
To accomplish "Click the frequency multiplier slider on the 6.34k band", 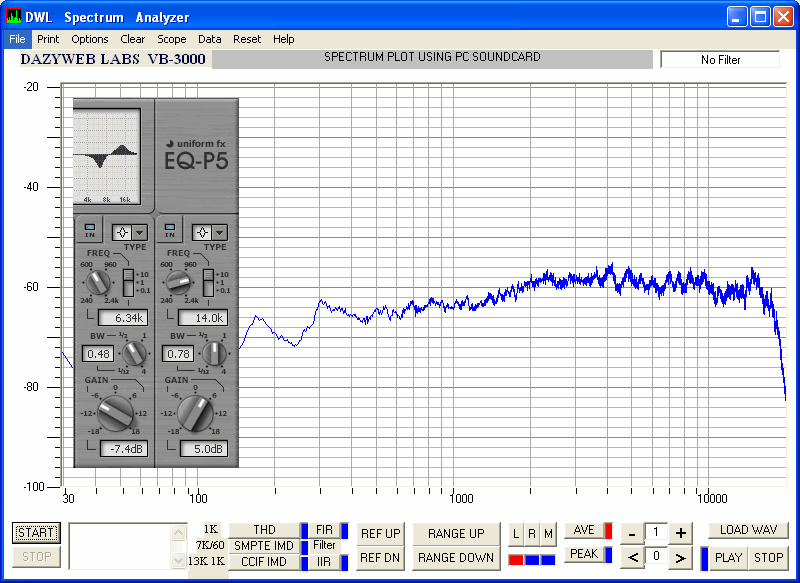I will click(128, 283).
